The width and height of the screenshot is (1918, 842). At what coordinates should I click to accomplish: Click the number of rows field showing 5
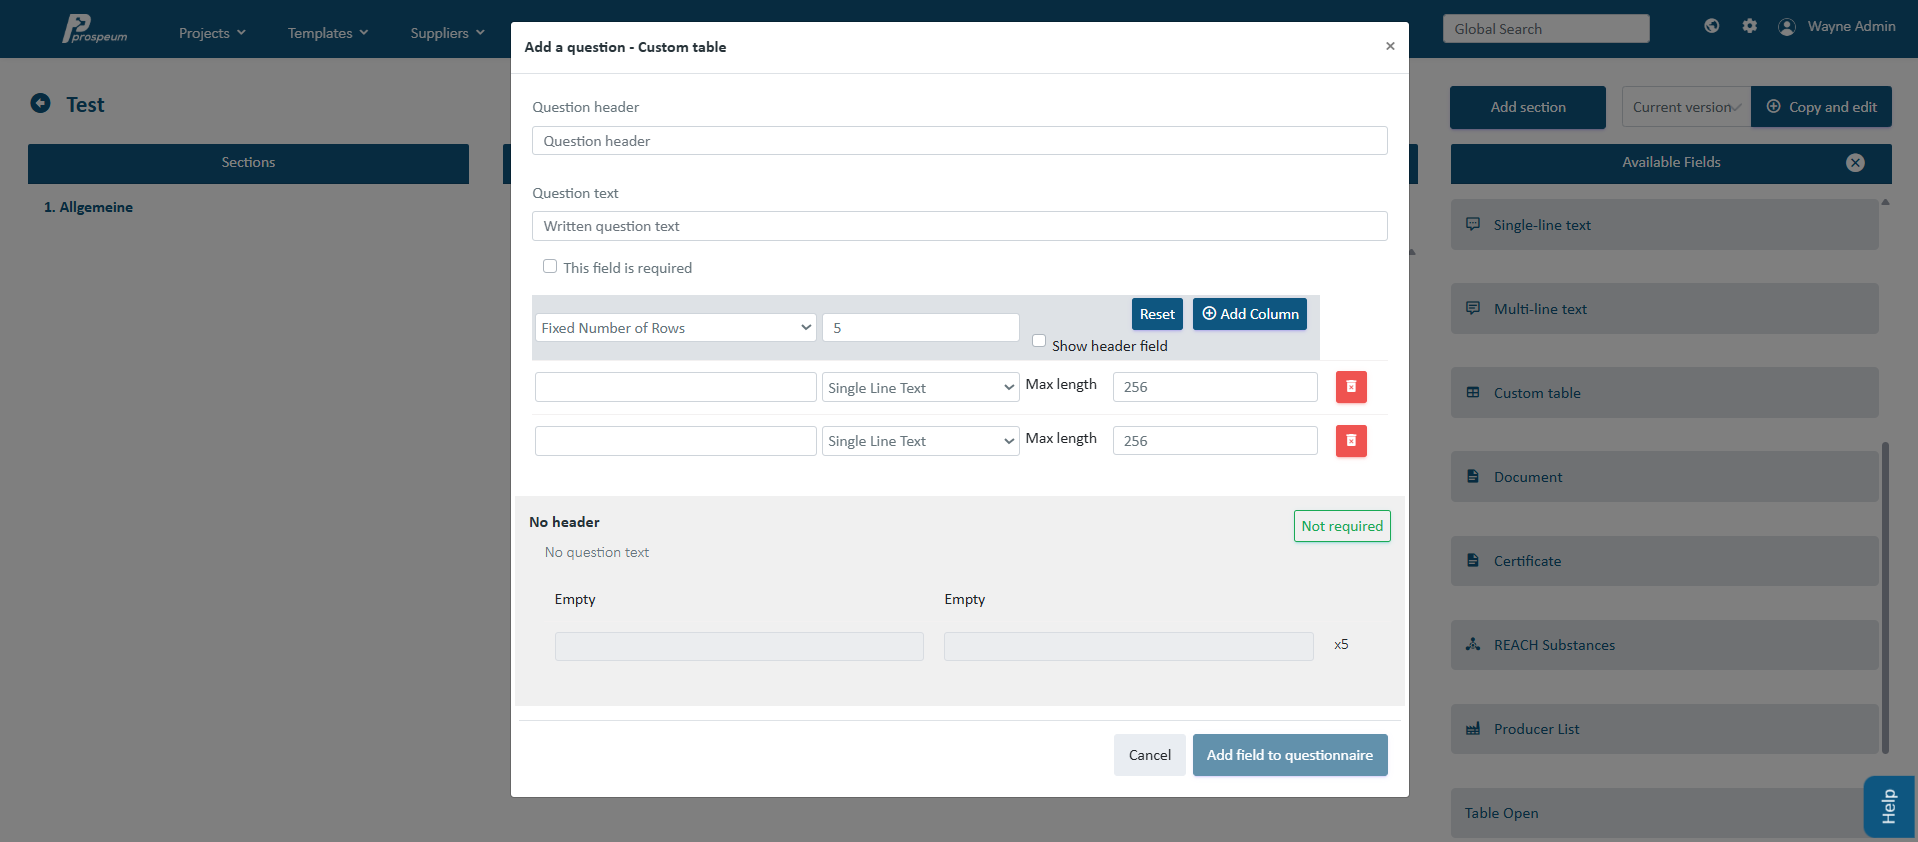click(x=921, y=328)
